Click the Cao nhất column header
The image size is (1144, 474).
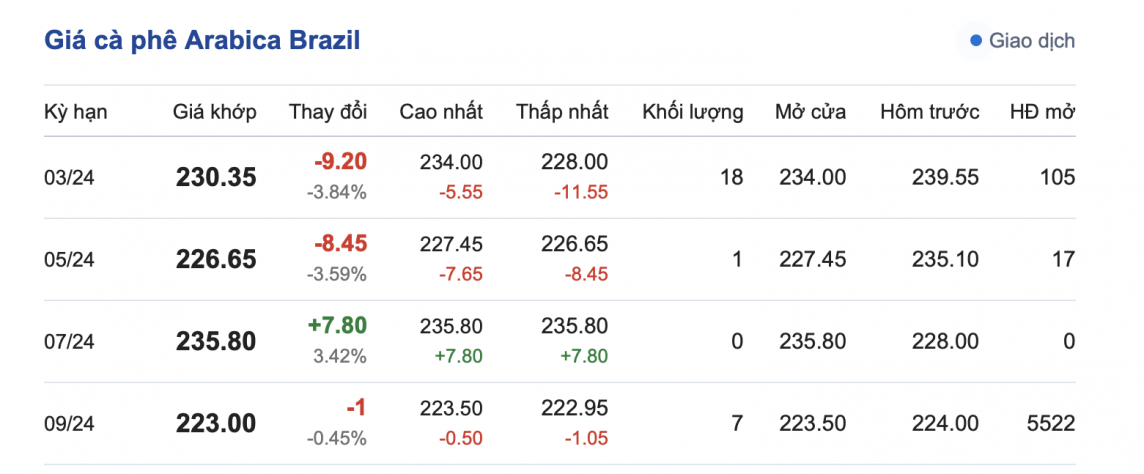pos(441,112)
